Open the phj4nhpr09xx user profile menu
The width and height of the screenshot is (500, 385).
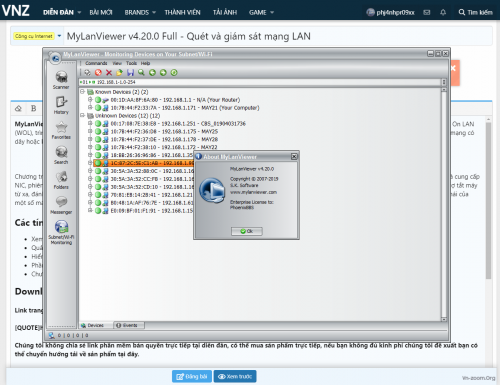[391, 12]
